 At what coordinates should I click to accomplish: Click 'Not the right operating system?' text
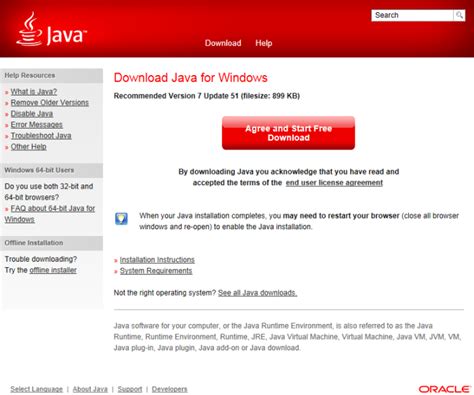point(165,293)
